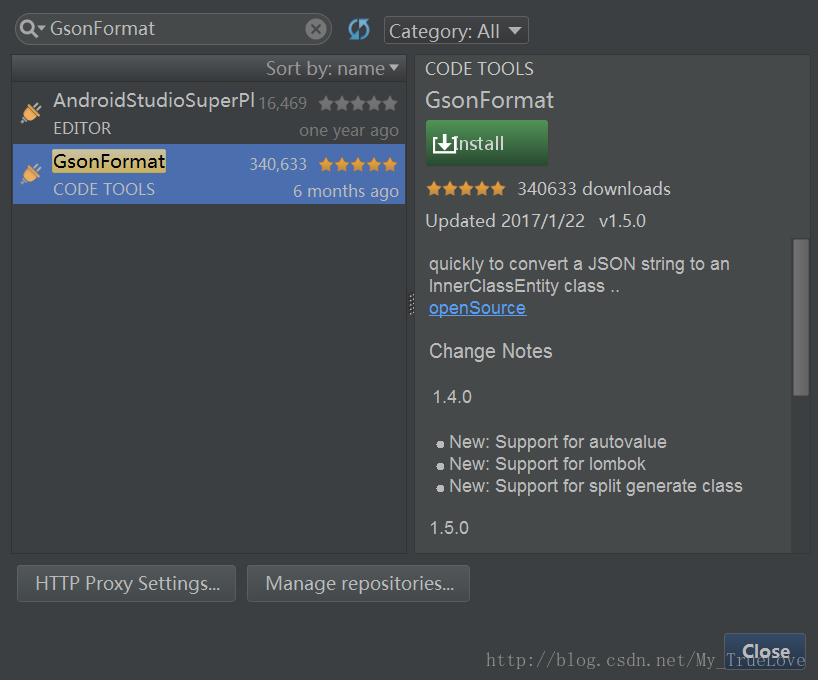Click the splitter handle between panels
Screen dimensions: 818x680
412,304
